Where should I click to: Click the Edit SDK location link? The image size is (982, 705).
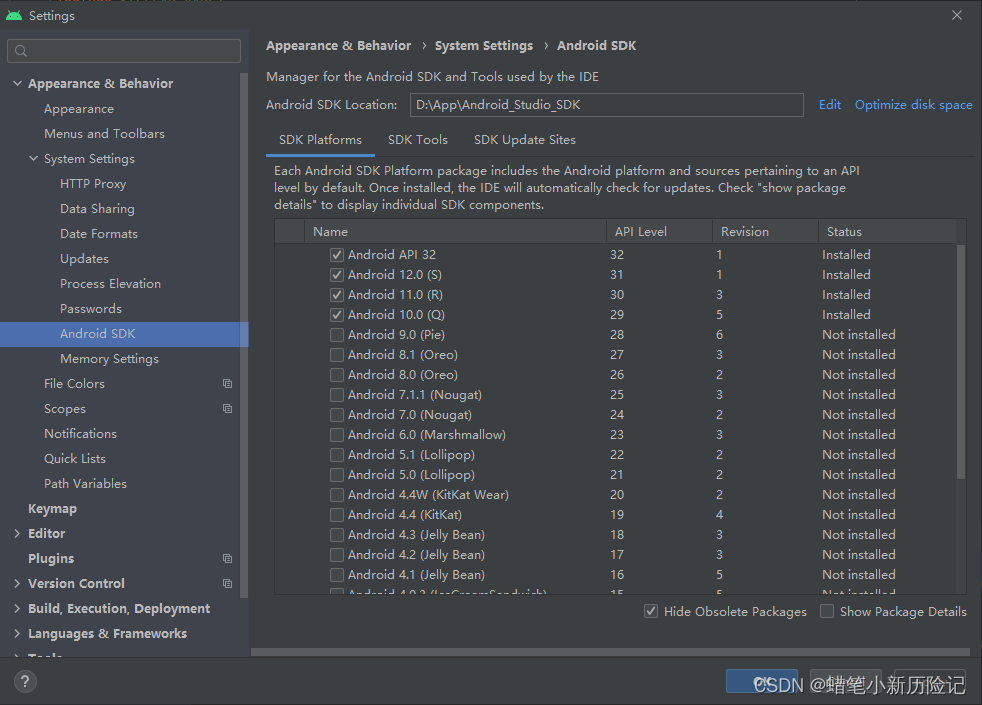(830, 105)
